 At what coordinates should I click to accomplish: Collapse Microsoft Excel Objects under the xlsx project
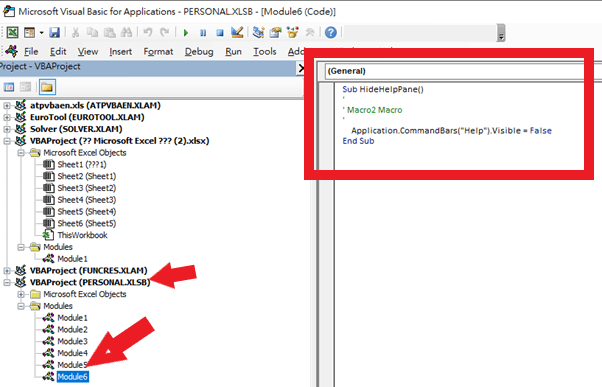point(21,153)
